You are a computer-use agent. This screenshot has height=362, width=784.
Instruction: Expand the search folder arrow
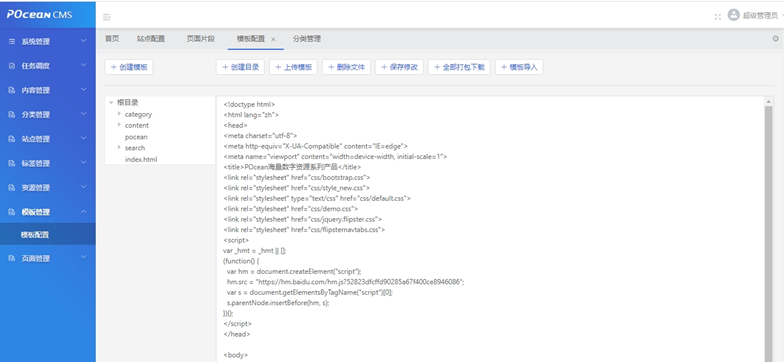119,147
